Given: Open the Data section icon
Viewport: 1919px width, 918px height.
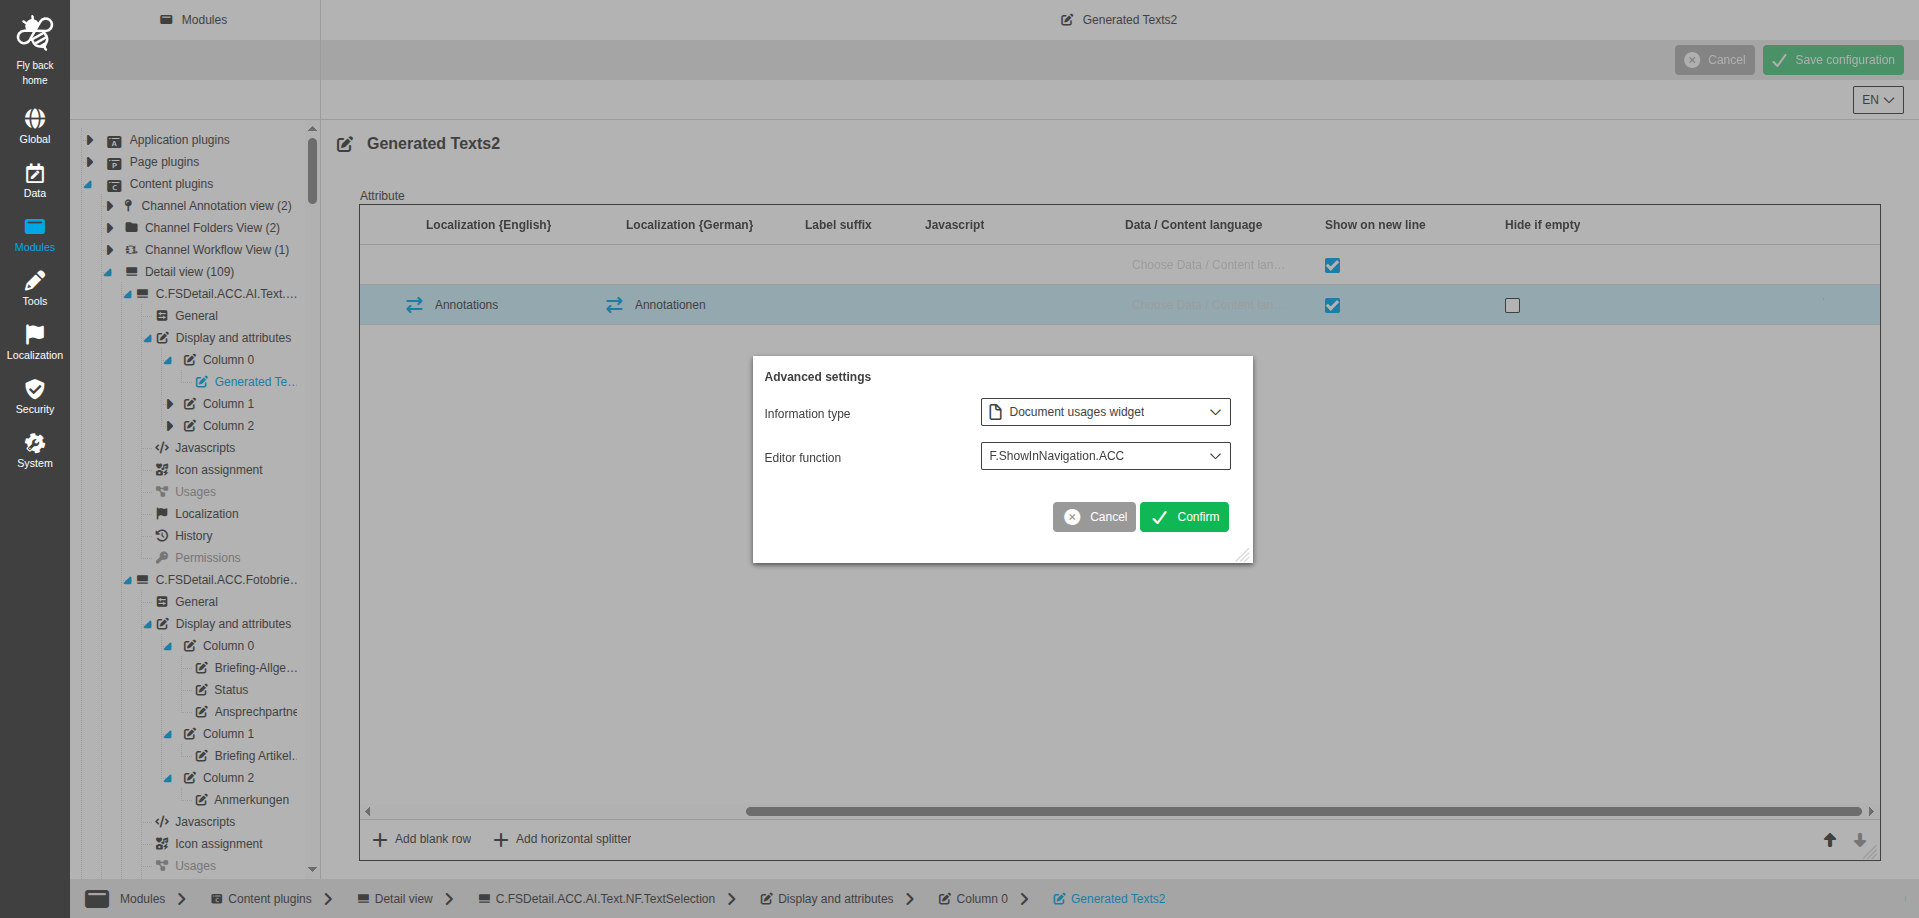Looking at the screenshot, I should [x=35, y=173].
